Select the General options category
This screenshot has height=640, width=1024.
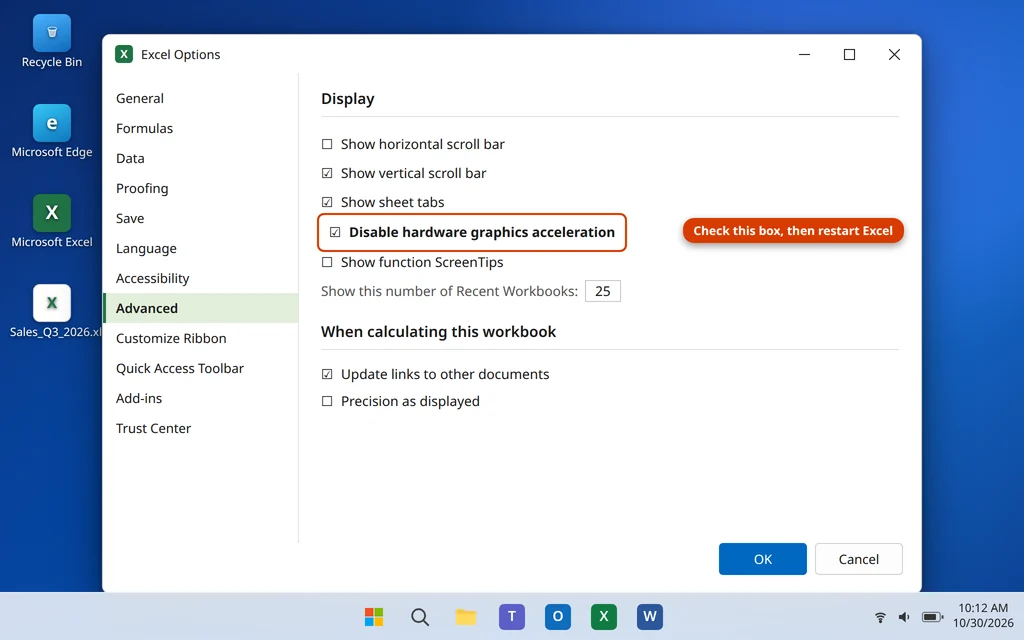200,99
